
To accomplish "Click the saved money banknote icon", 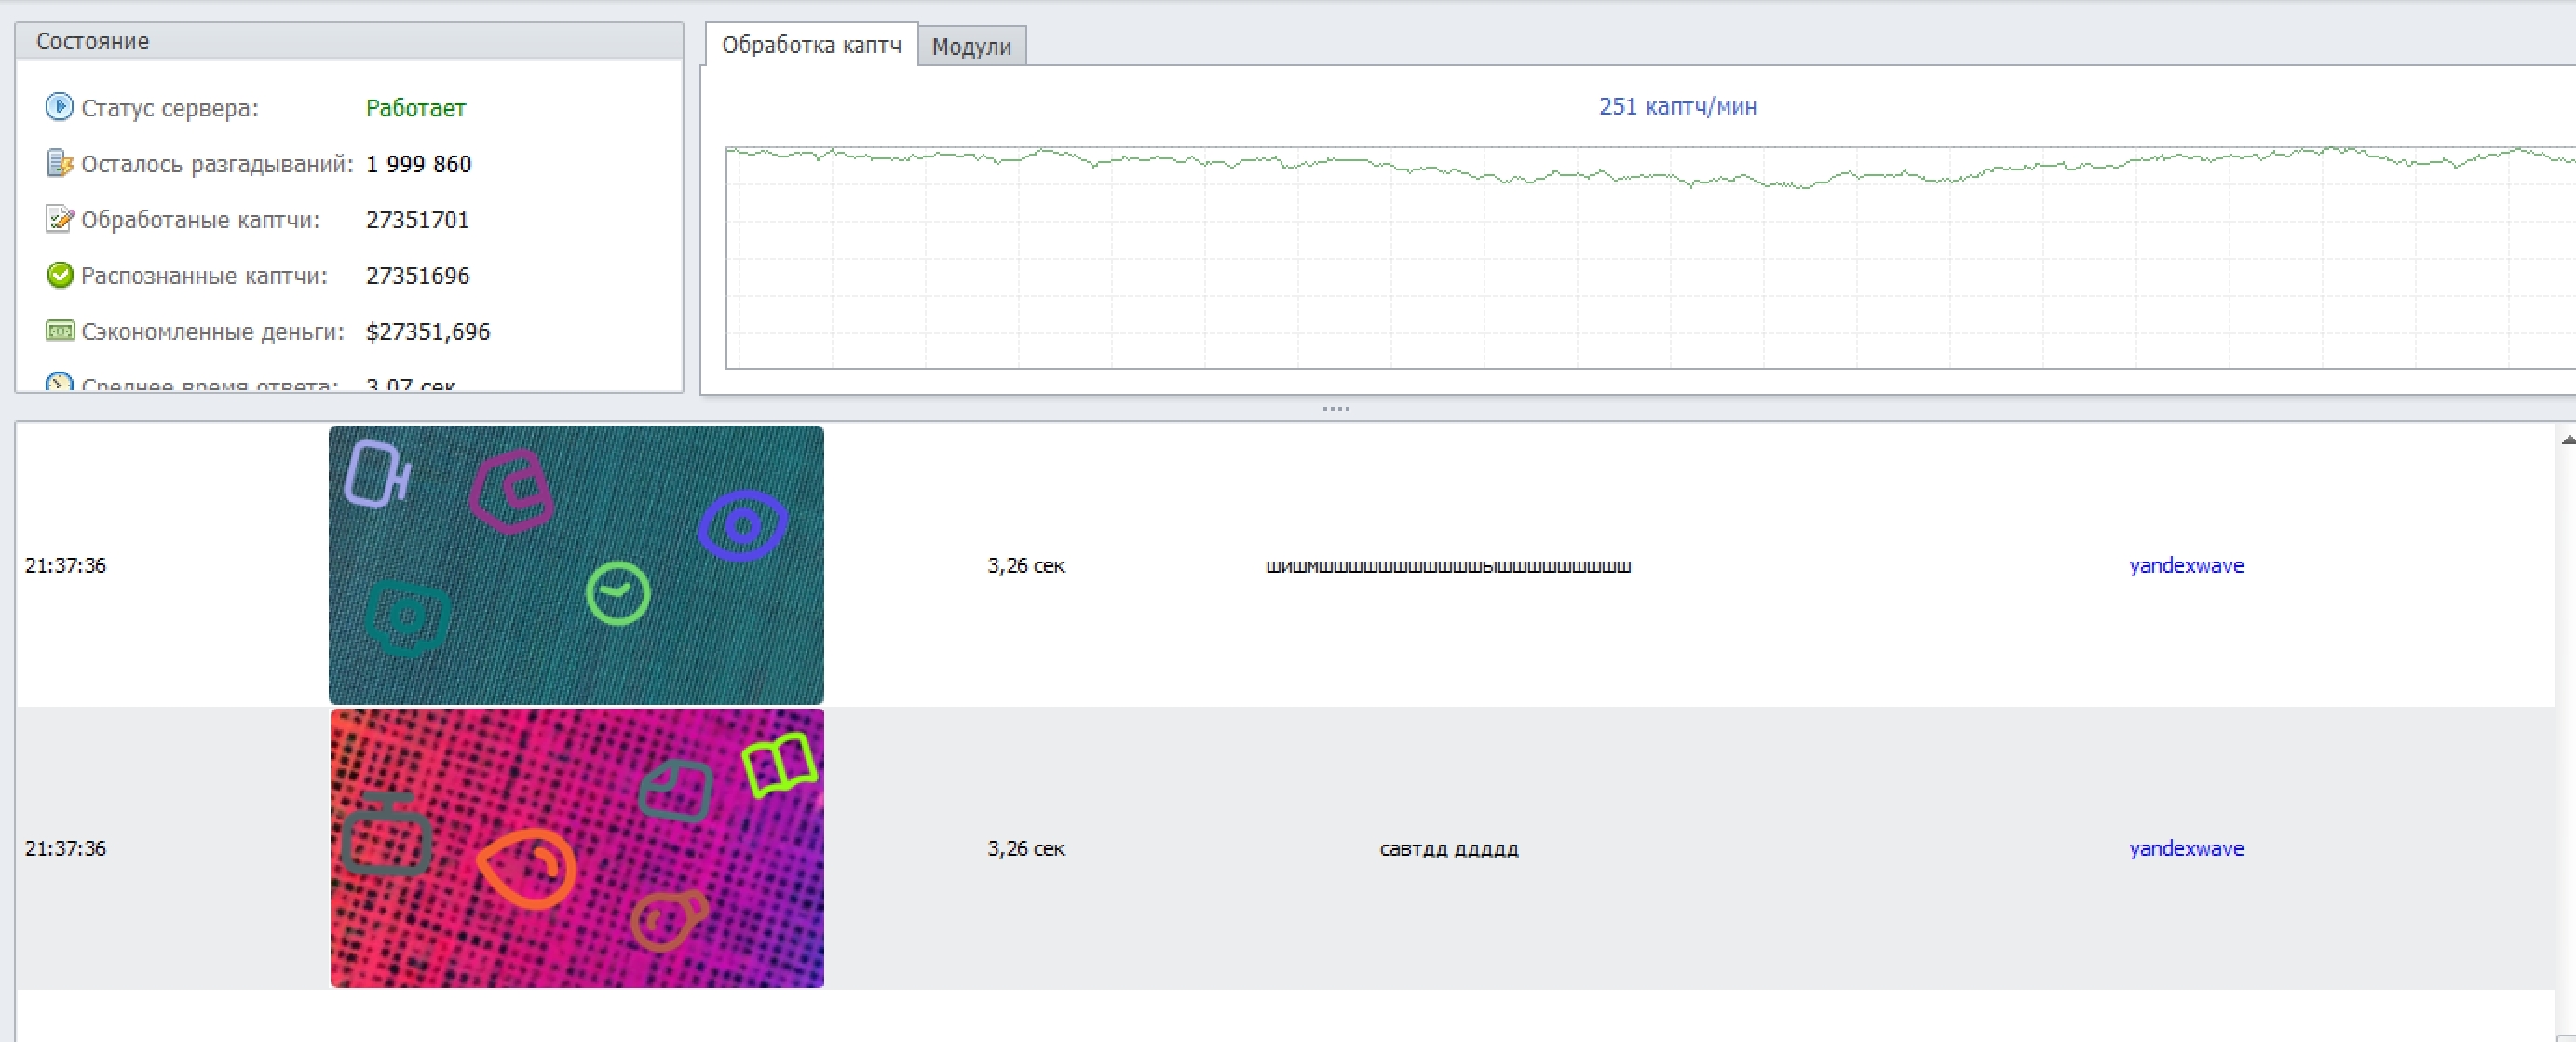I will click(59, 330).
